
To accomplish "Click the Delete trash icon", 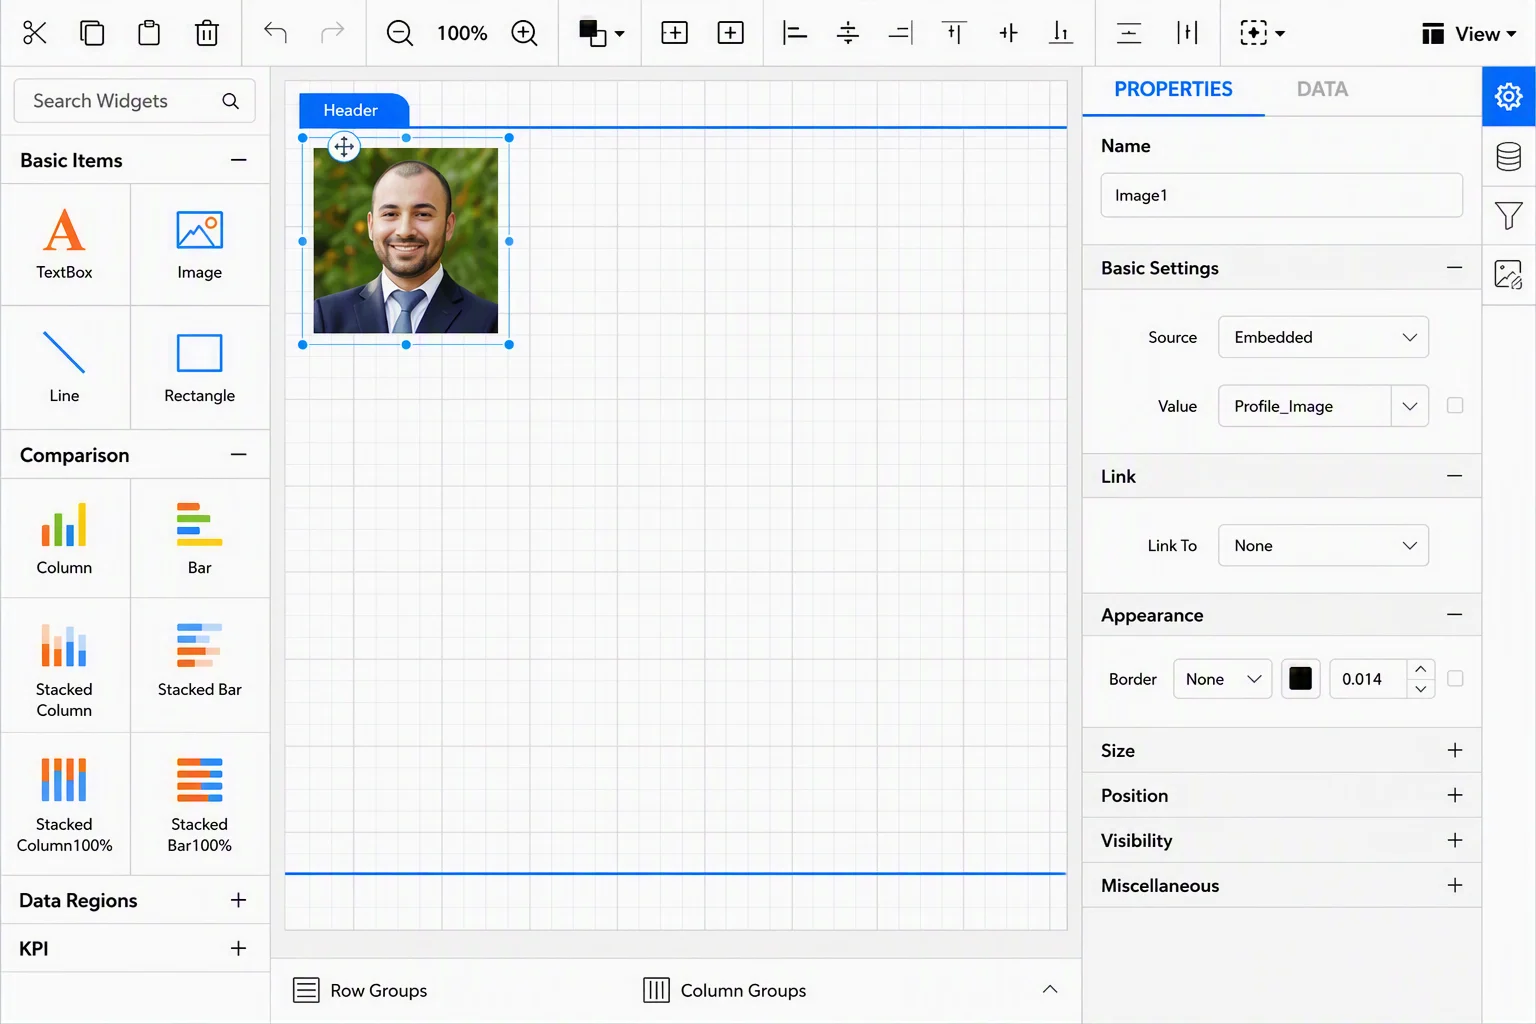I will pos(207,33).
